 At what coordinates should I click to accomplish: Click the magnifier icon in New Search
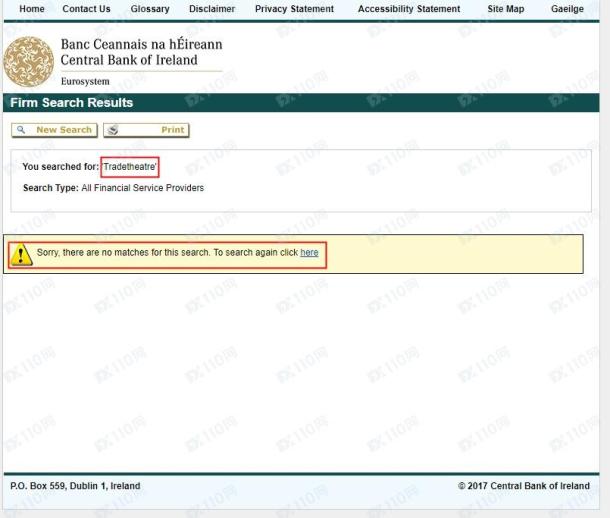[21, 130]
